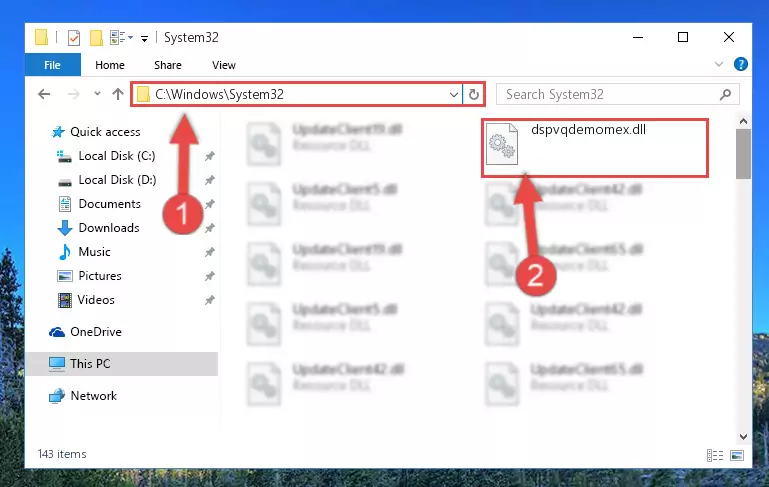Select the dspvqdemomex.dll file icon
The width and height of the screenshot is (769, 487).
click(502, 144)
